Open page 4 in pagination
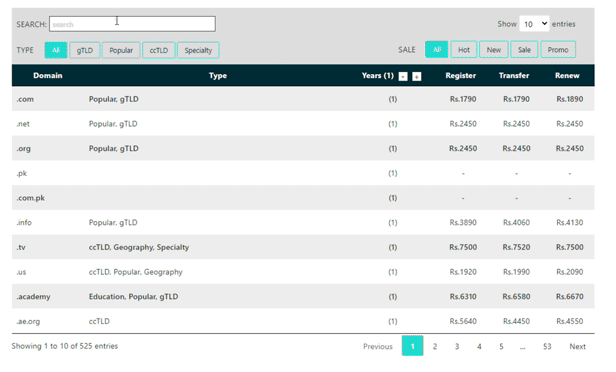This screenshot has height=372, width=616. (479, 346)
